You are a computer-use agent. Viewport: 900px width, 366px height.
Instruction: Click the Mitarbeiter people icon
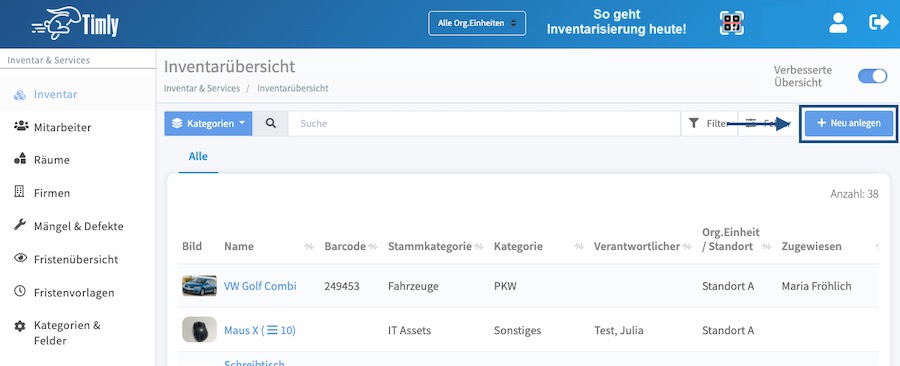tap(20, 127)
